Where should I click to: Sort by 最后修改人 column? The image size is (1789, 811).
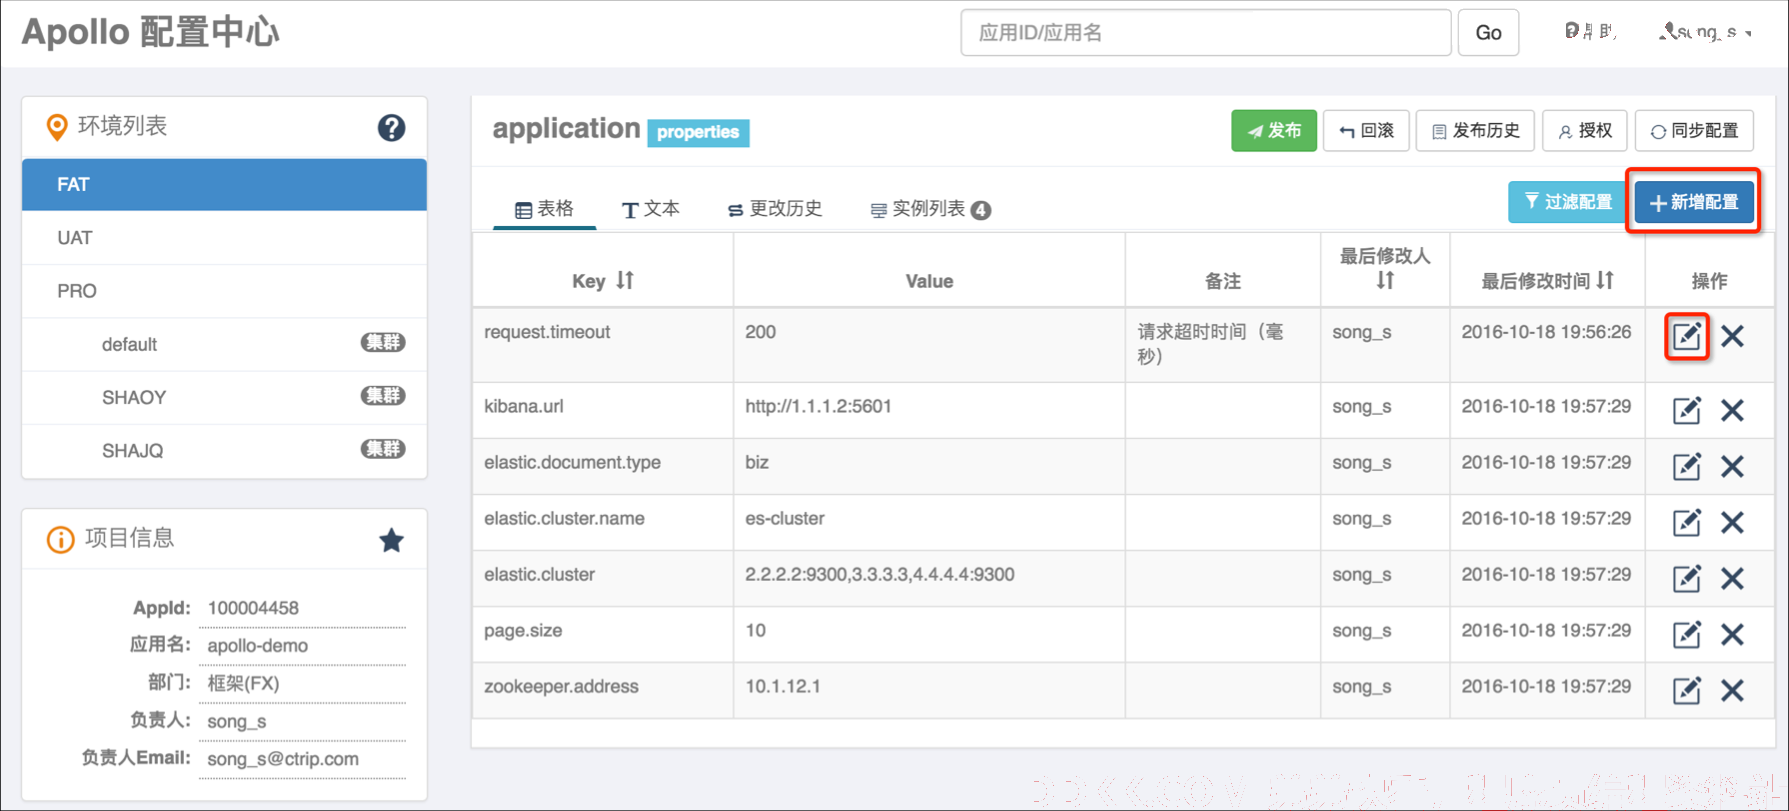1385,280
